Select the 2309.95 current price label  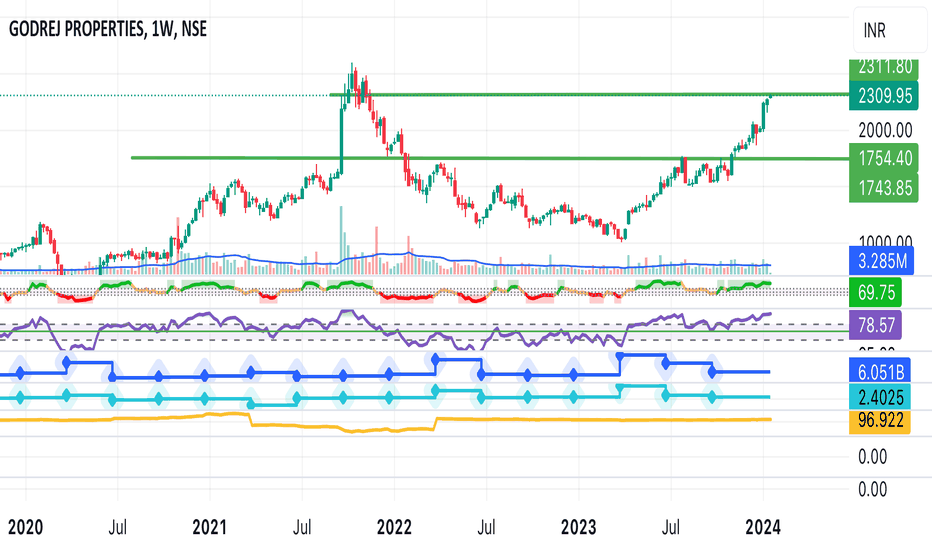coord(883,96)
